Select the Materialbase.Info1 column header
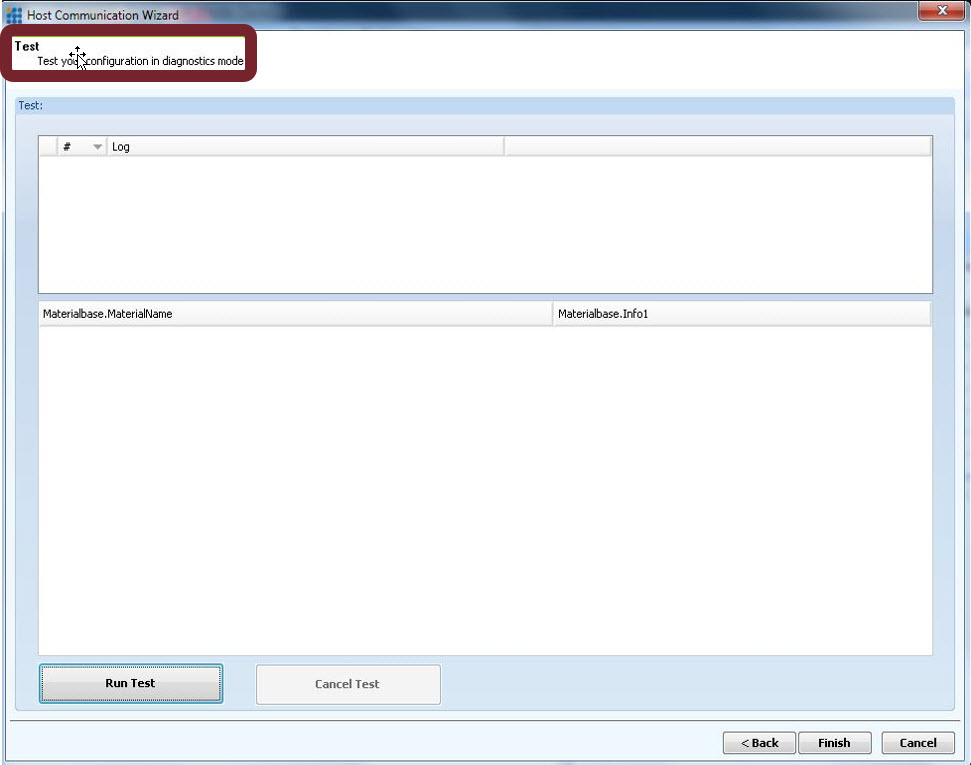Image resolution: width=971 pixels, height=765 pixels. 740,313
